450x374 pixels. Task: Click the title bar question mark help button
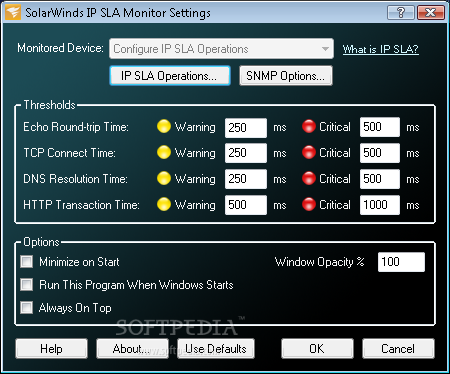401,13
